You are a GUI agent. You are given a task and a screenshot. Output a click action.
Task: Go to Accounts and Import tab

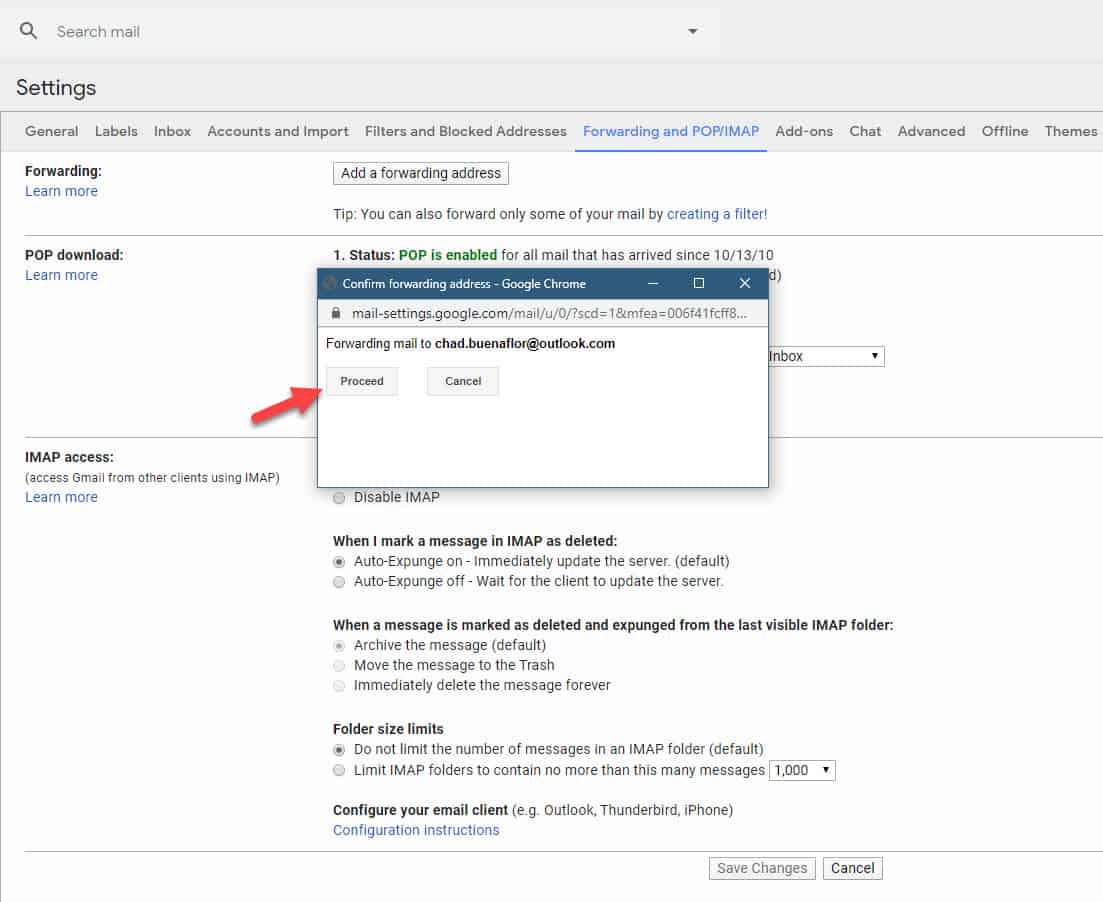[278, 131]
